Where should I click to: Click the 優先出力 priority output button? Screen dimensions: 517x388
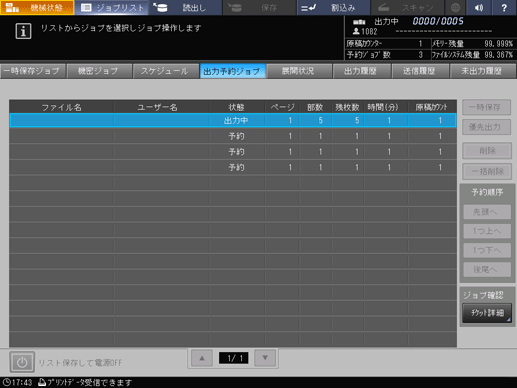[x=486, y=127]
